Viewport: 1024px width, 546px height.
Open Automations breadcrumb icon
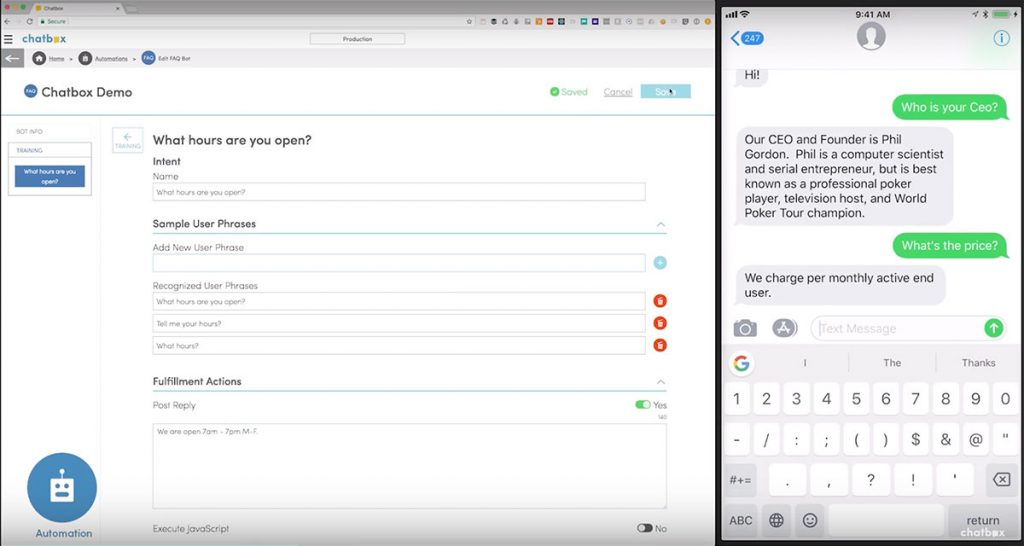click(86, 58)
